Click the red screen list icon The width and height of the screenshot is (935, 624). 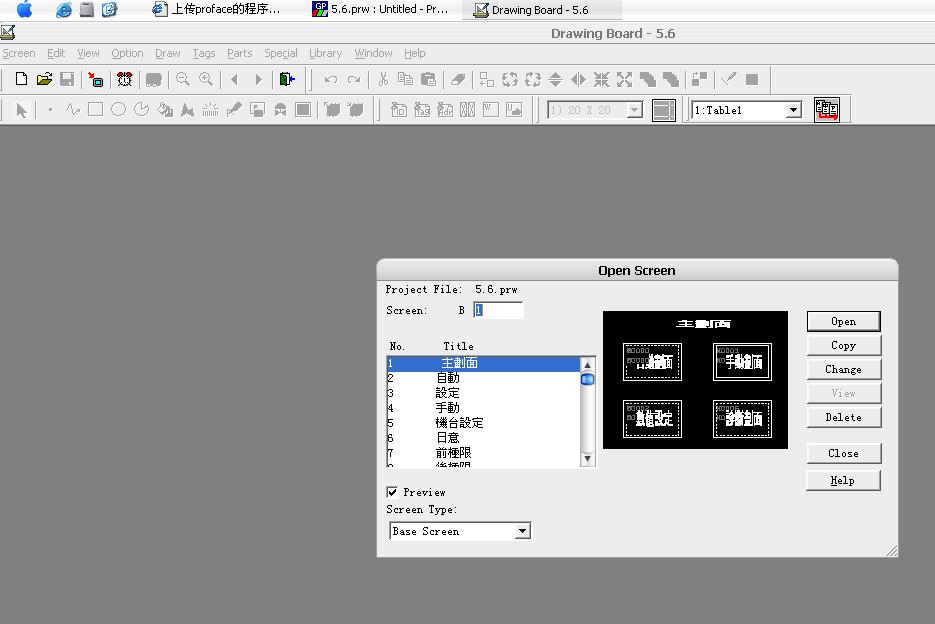(826, 110)
